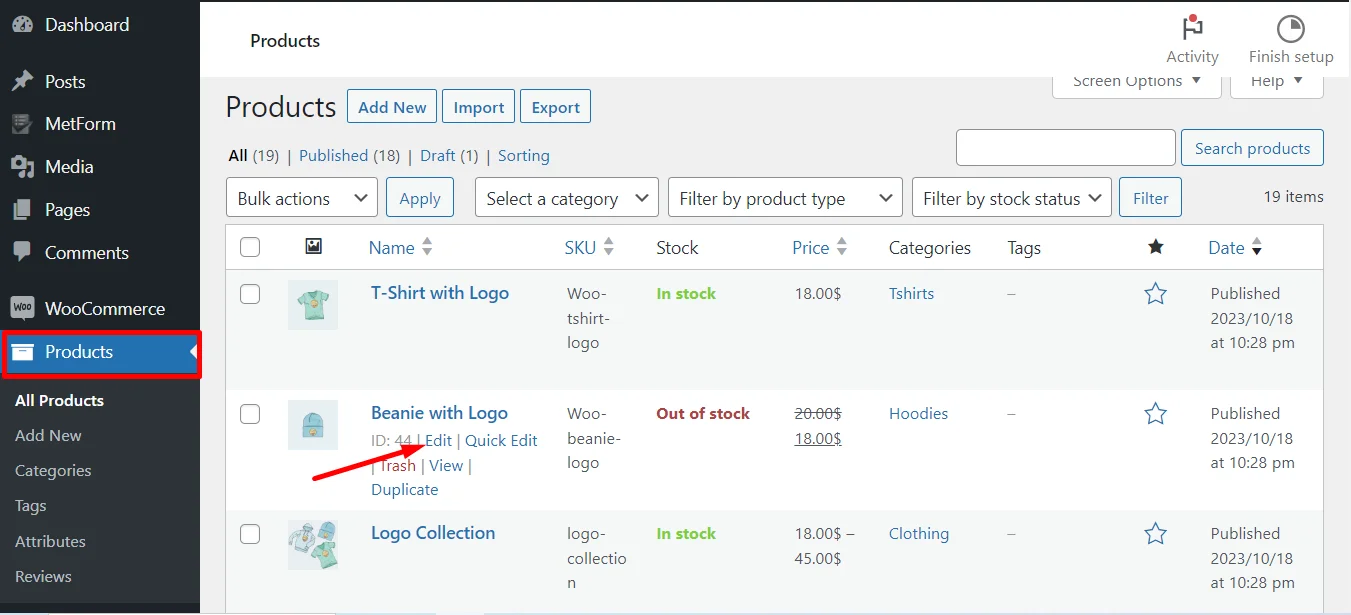Star the Beanie with Logo product

(x=1156, y=413)
